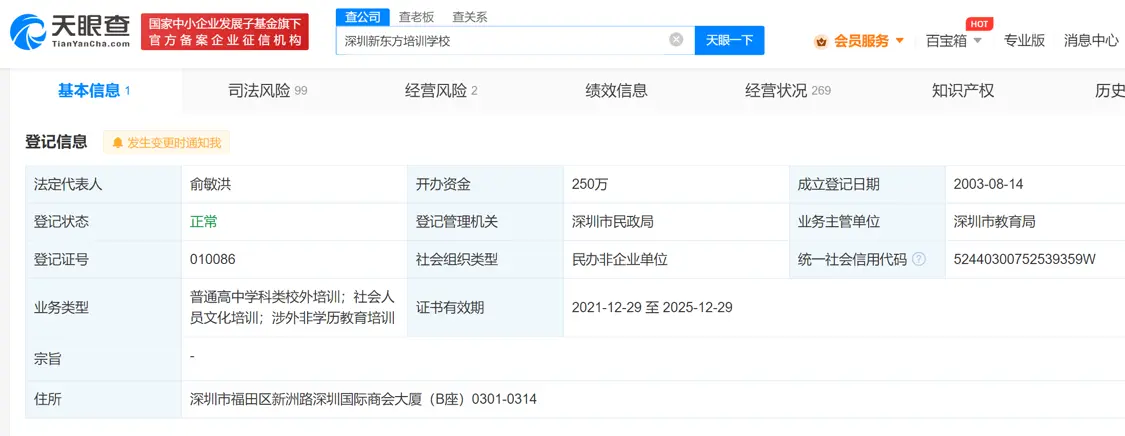The height and width of the screenshot is (436, 1125).
Task: Select the 查老板 search tab
Action: [x=417, y=17]
